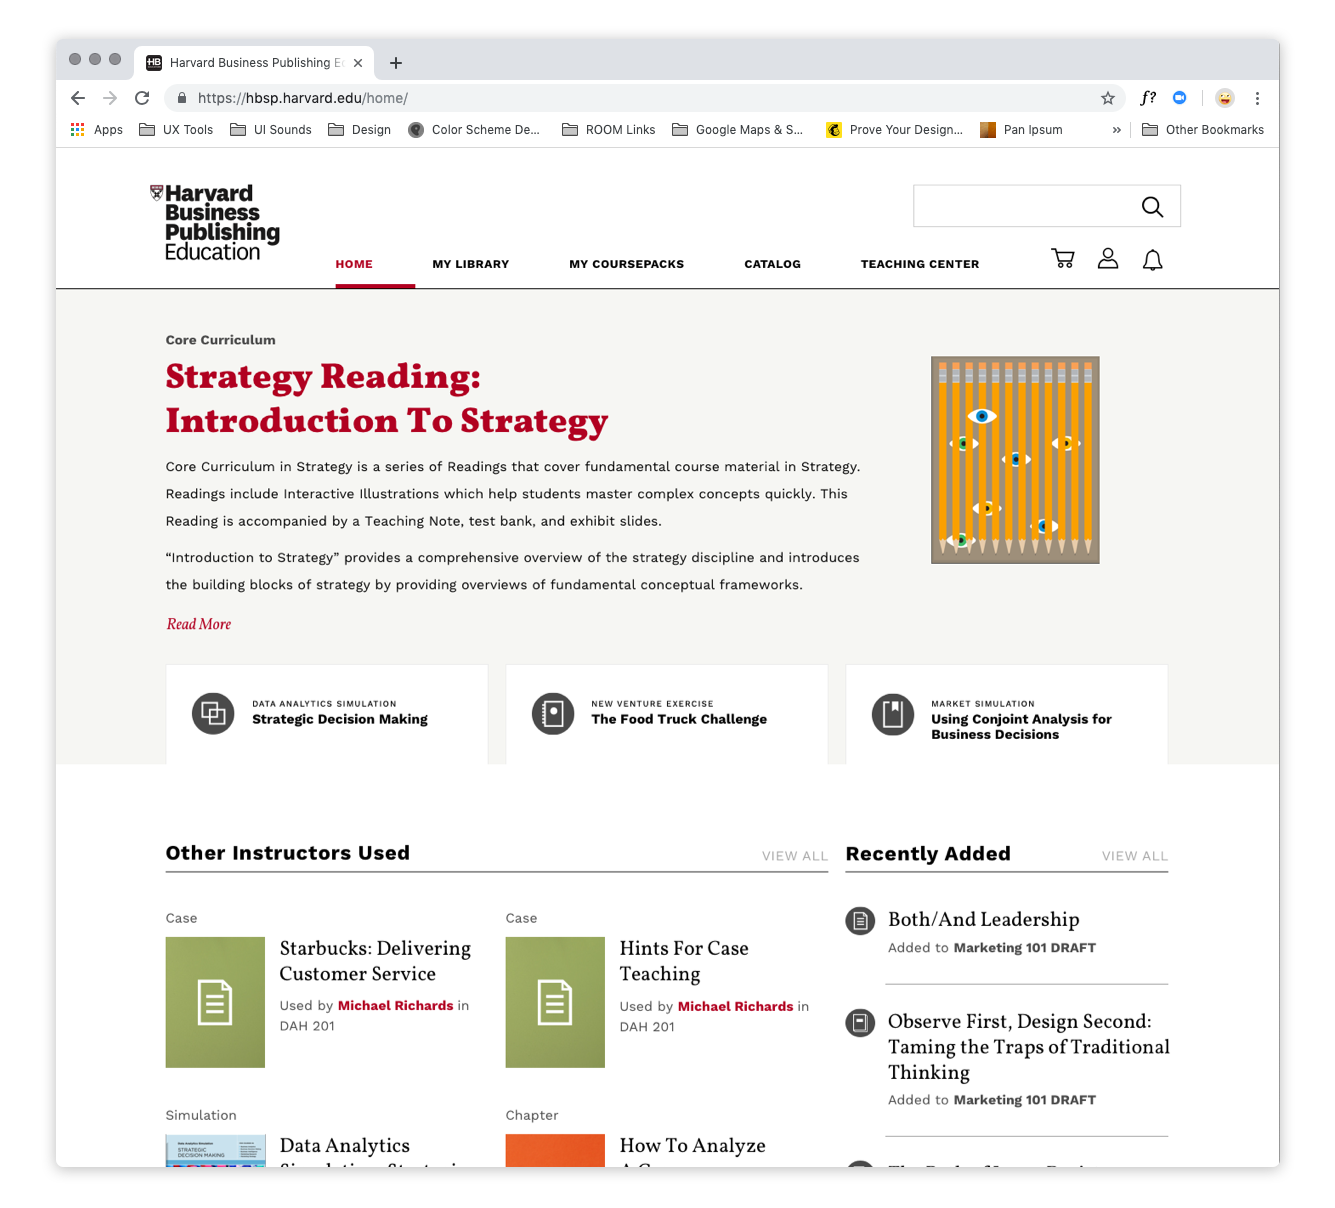Expand the hidden bookmarks chevron
Viewport: 1335px width, 1208px height.
[1116, 130]
